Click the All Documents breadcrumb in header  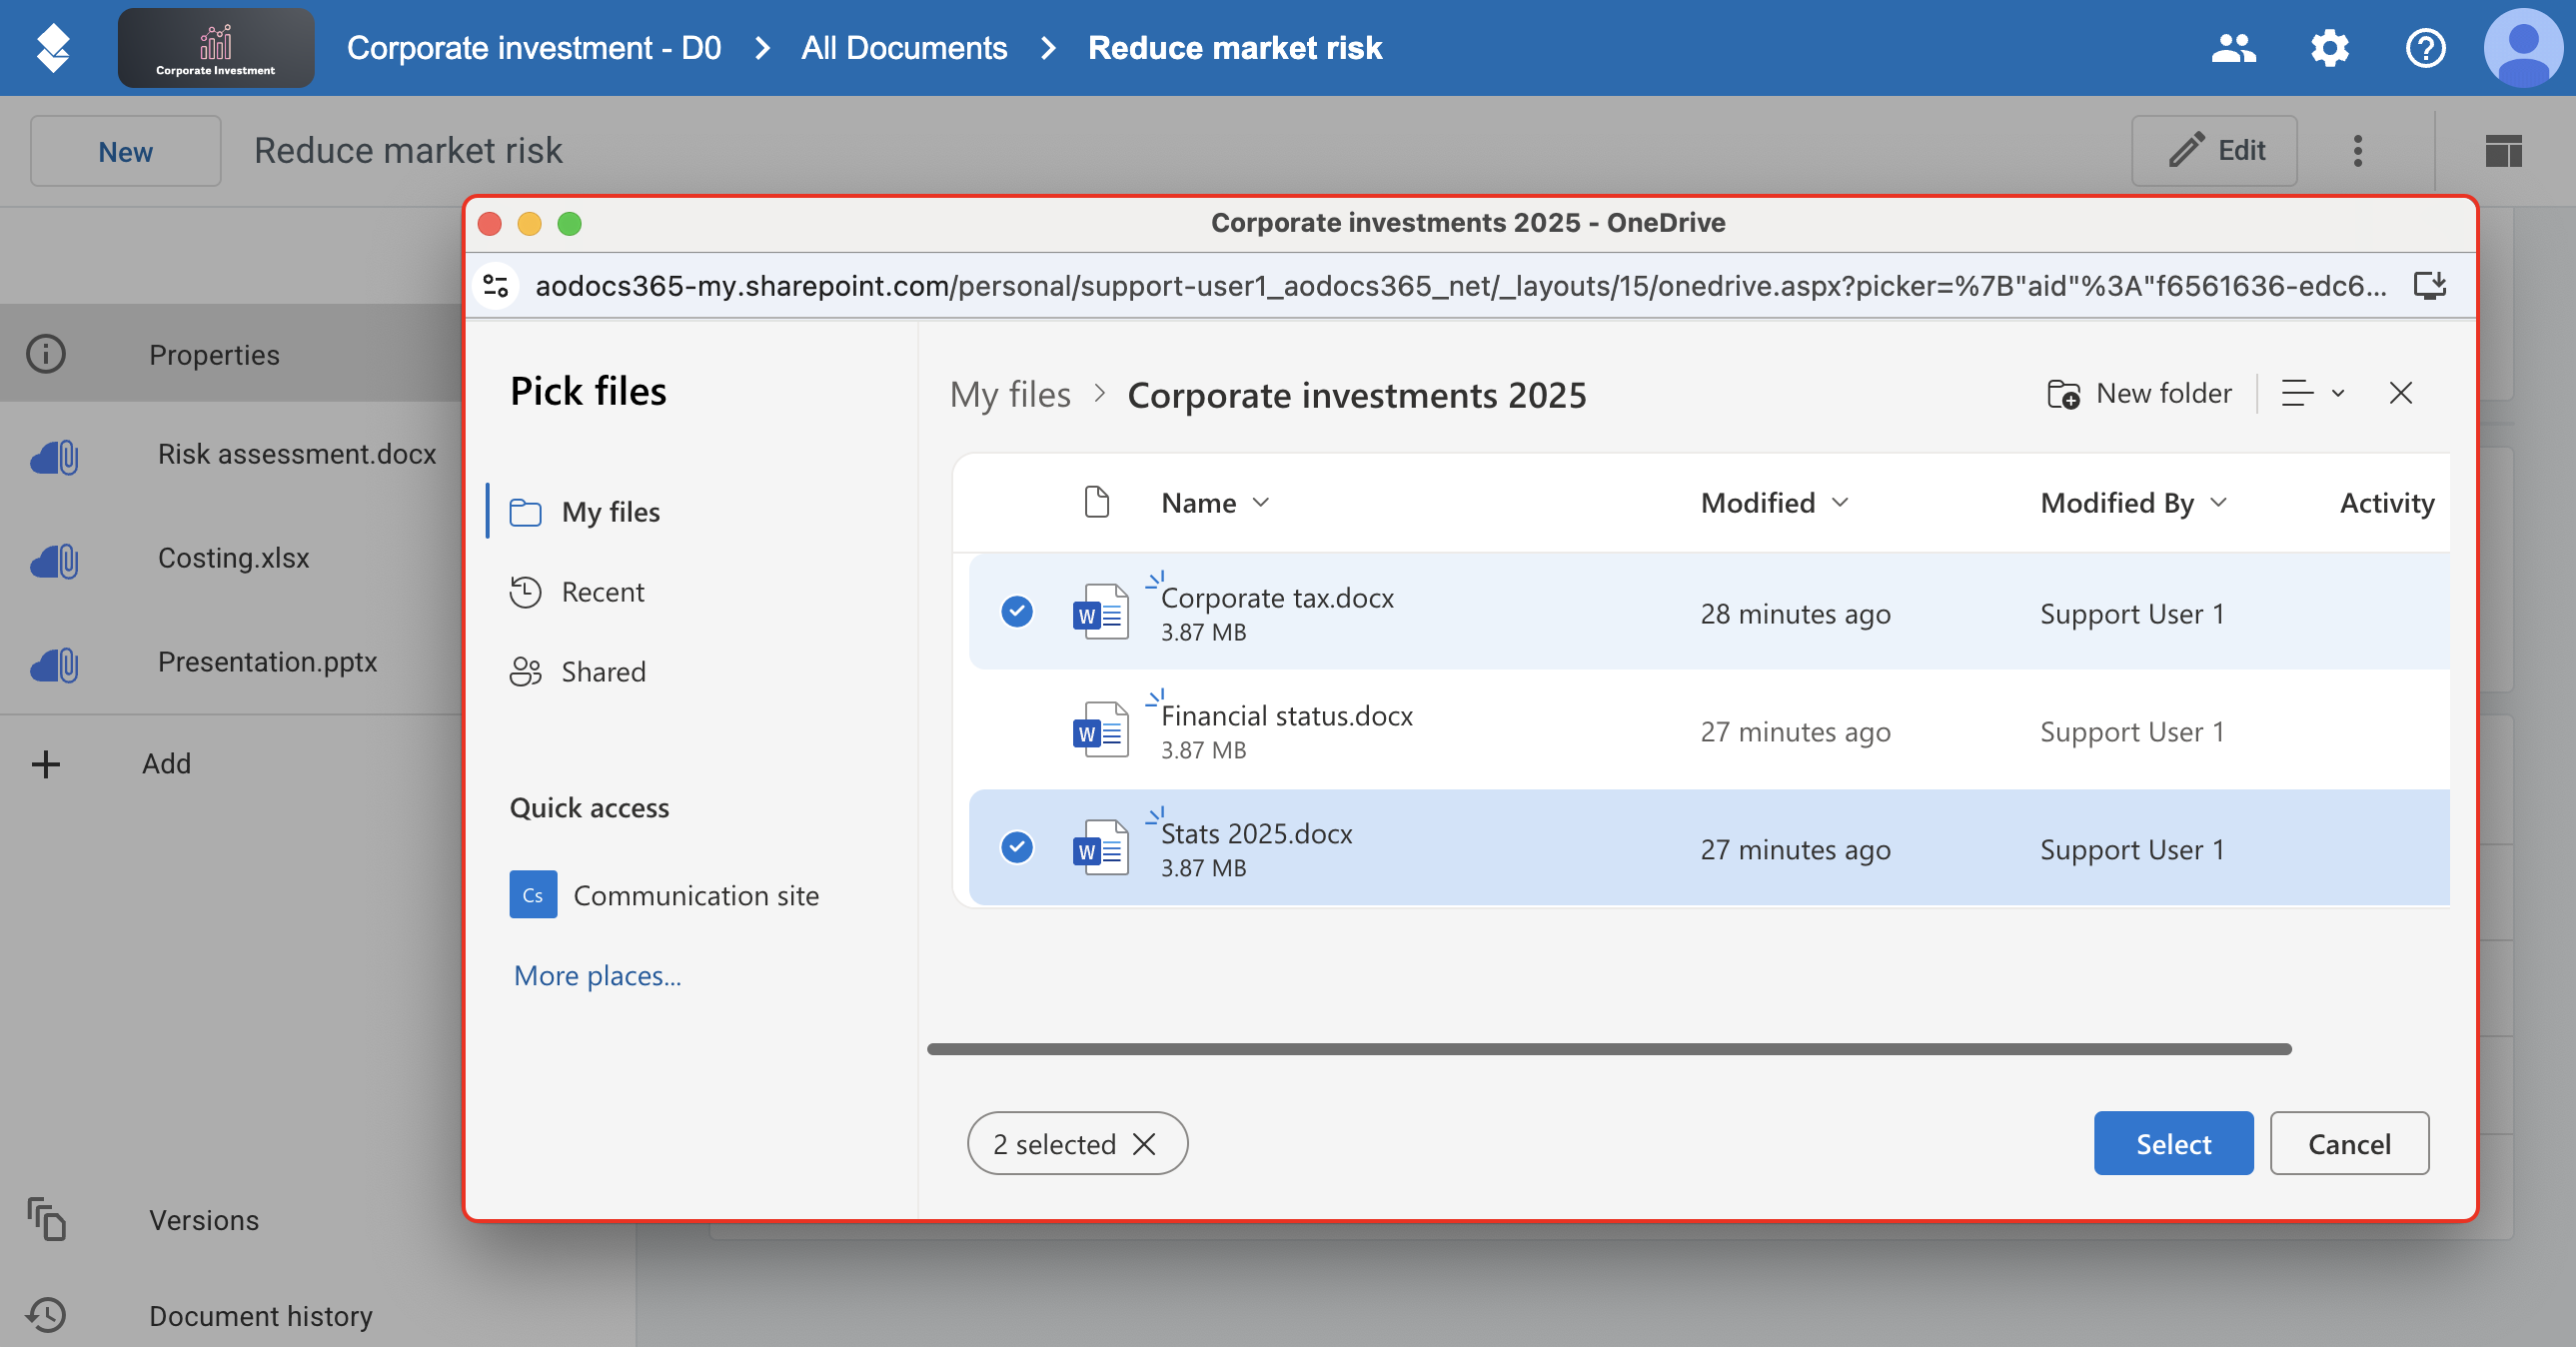(x=904, y=48)
